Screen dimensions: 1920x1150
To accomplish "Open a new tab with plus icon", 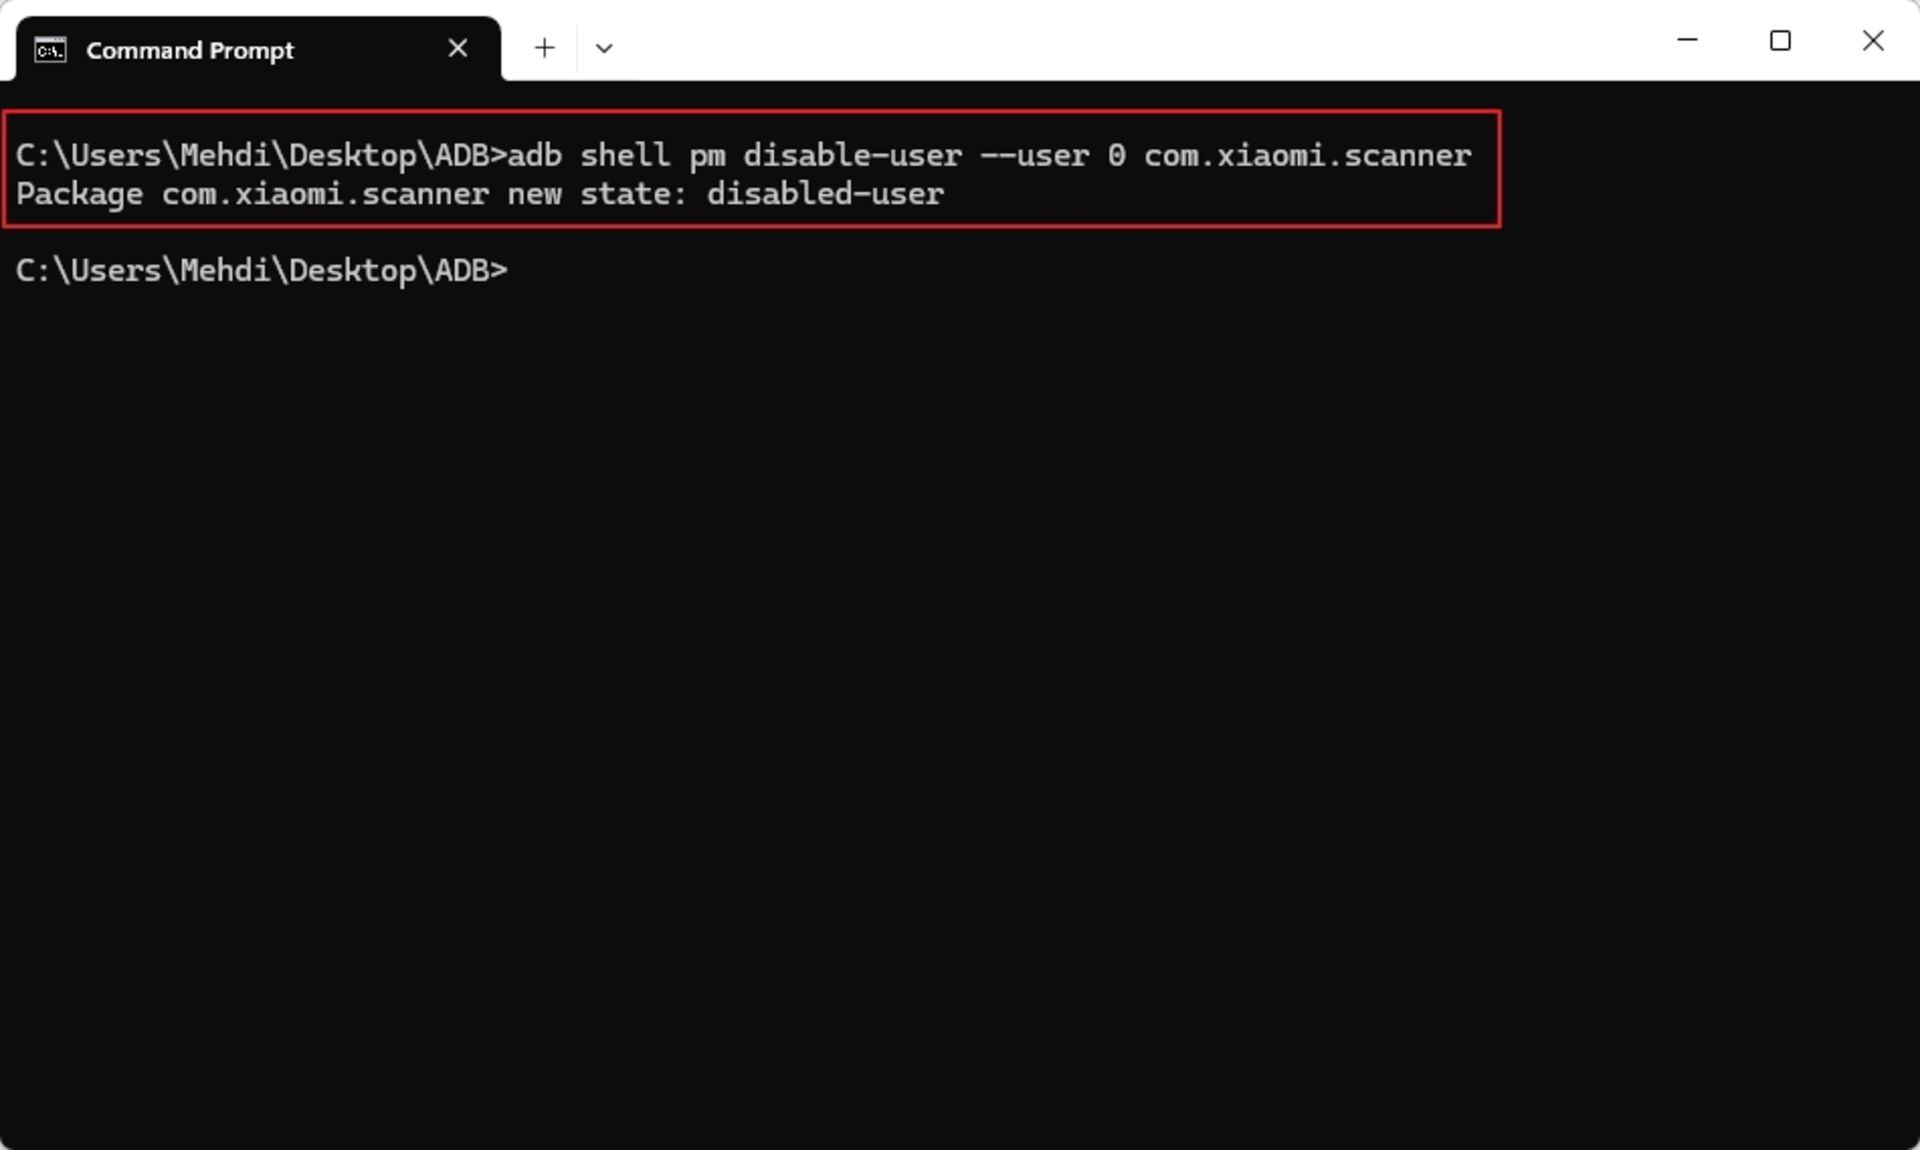I will point(544,48).
